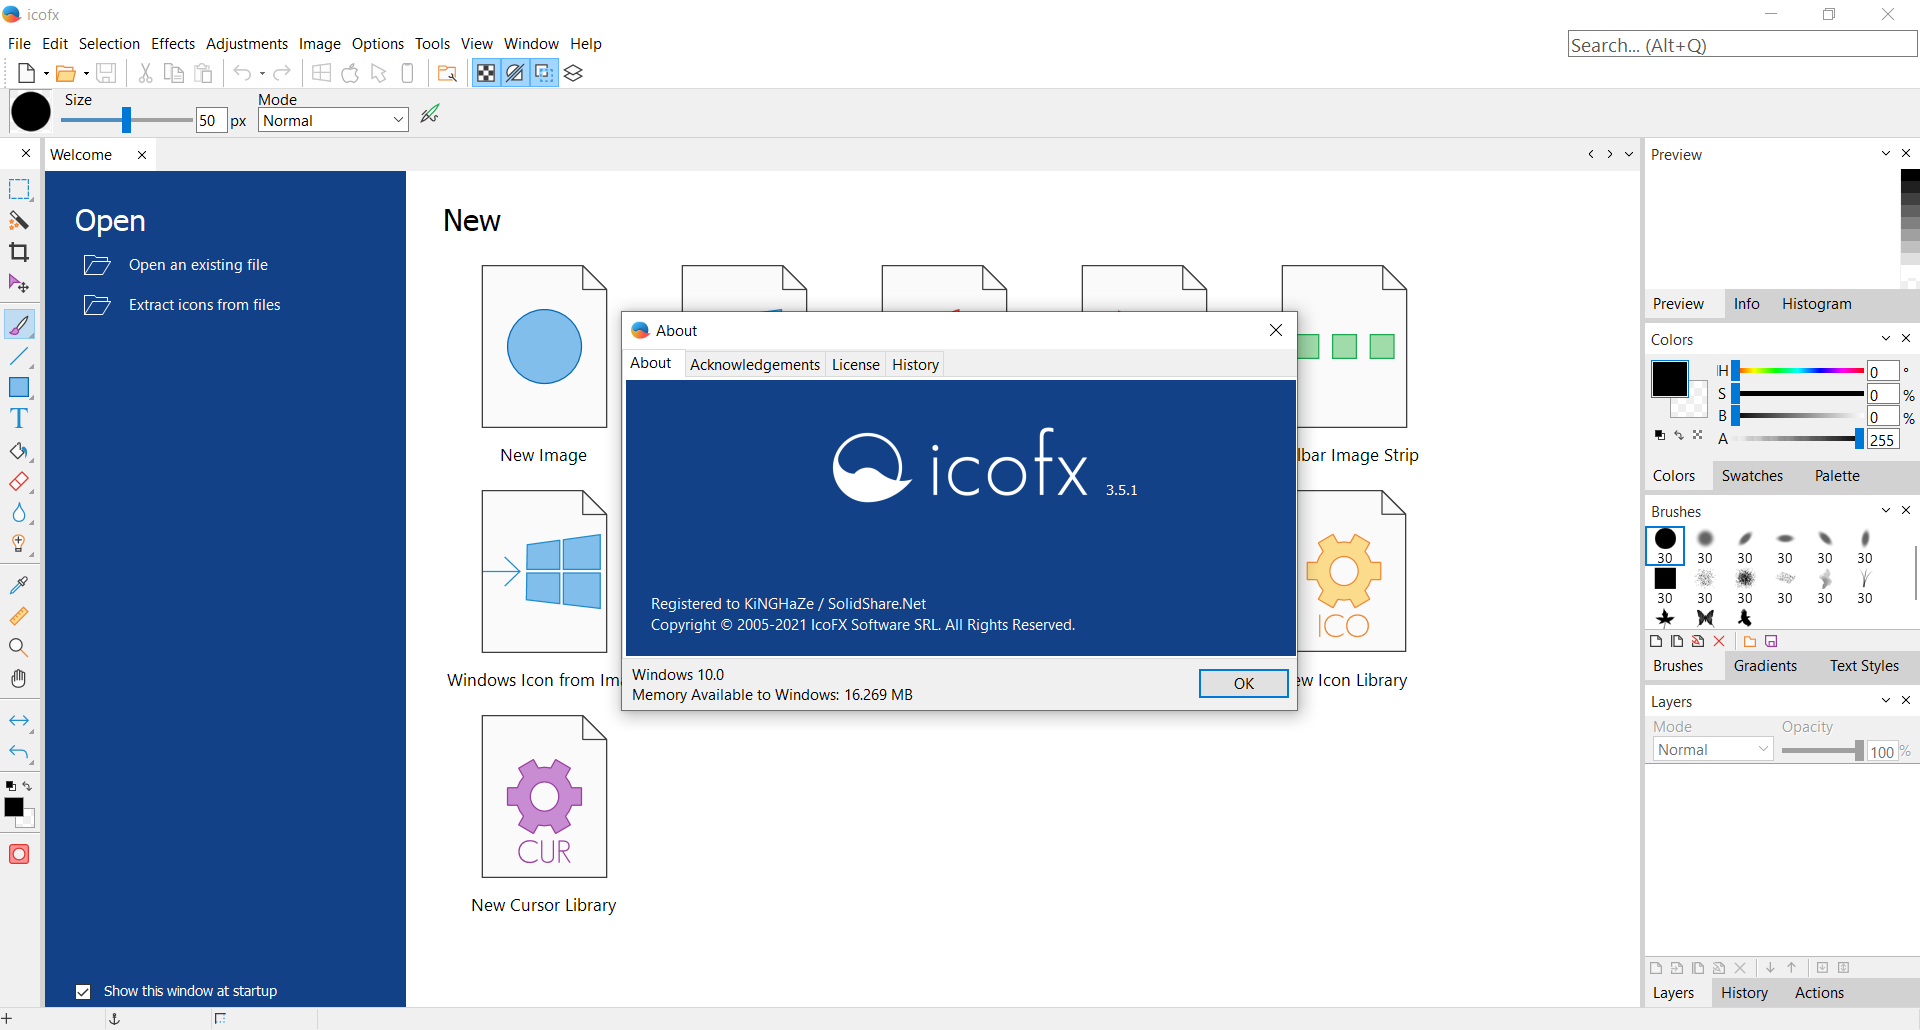The image size is (1920, 1030).
Task: Toggle the hatched overlay toolbar button
Action: point(515,73)
